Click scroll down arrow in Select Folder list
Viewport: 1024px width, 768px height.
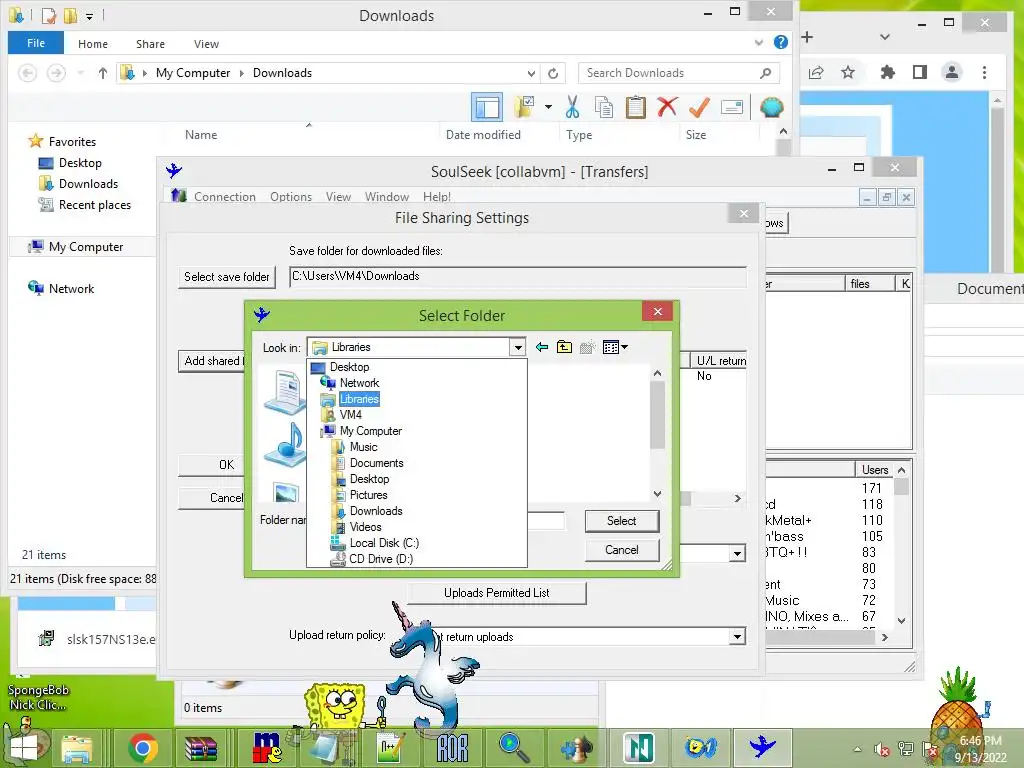(658, 494)
